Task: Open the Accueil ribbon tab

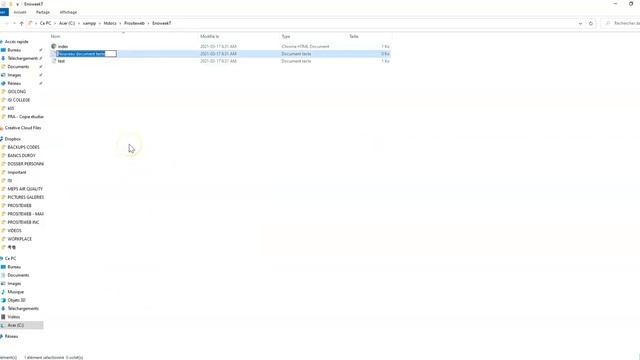Action: (x=20, y=12)
